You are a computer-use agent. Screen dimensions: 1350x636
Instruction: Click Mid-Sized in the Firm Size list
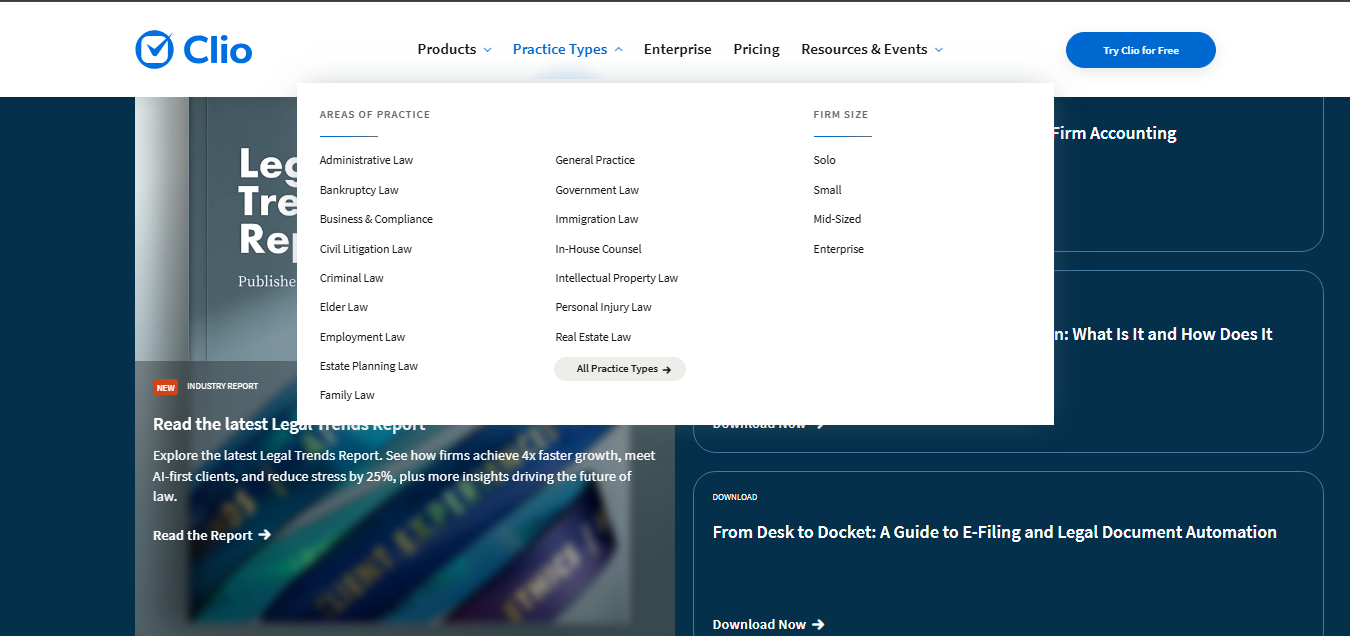pos(837,218)
